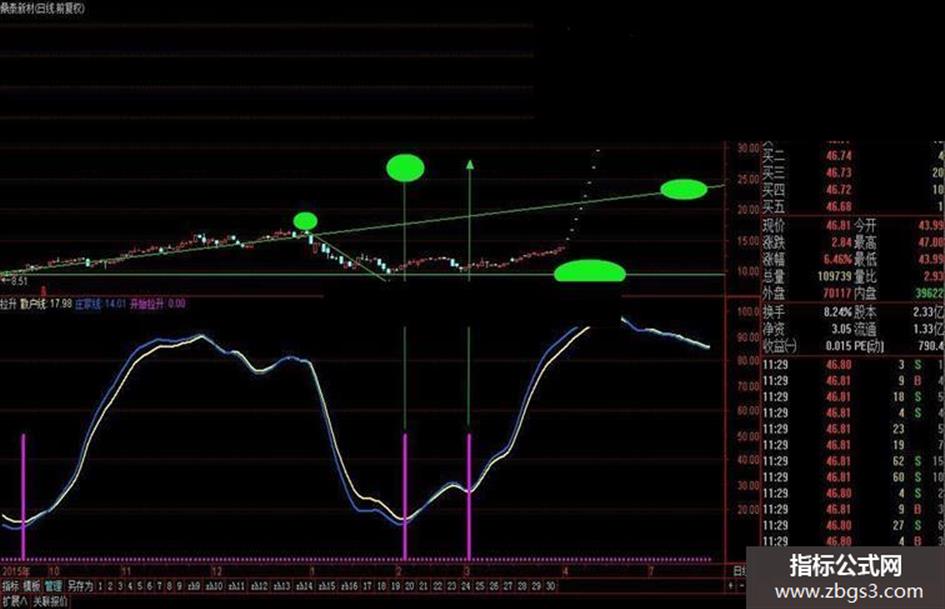Open the 指标 tab
The image size is (945, 609).
pos(10,586)
